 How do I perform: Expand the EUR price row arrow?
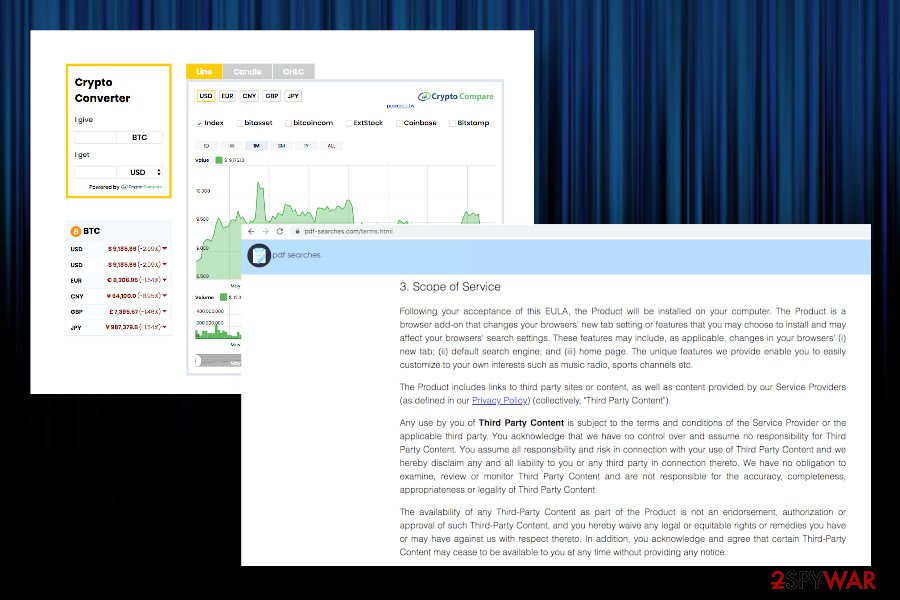[x=165, y=280]
